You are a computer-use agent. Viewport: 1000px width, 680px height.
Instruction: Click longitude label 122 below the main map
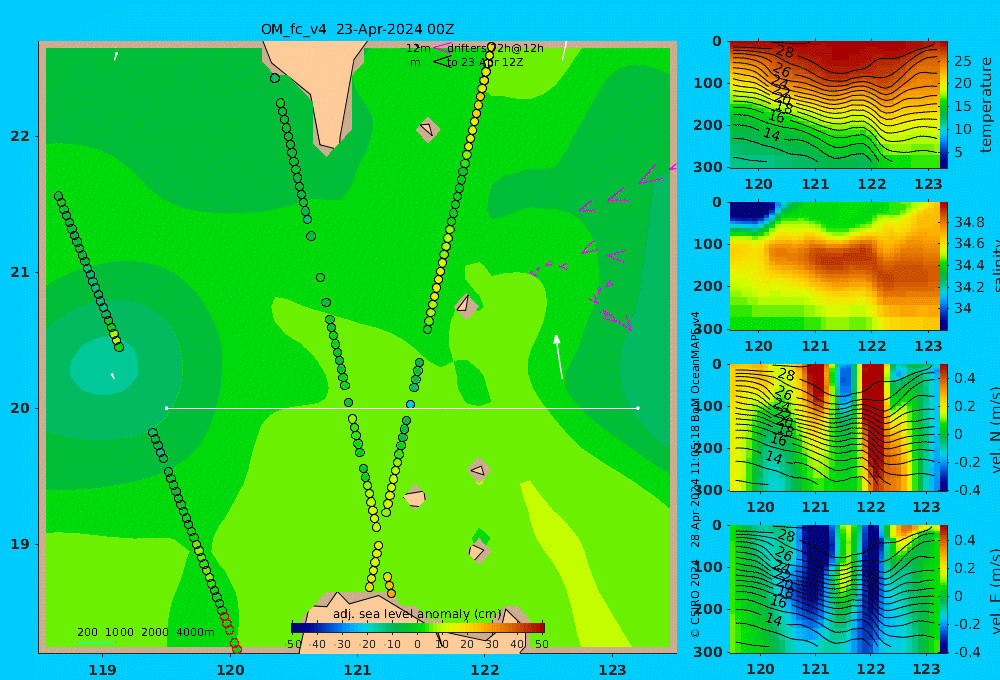tap(485, 670)
